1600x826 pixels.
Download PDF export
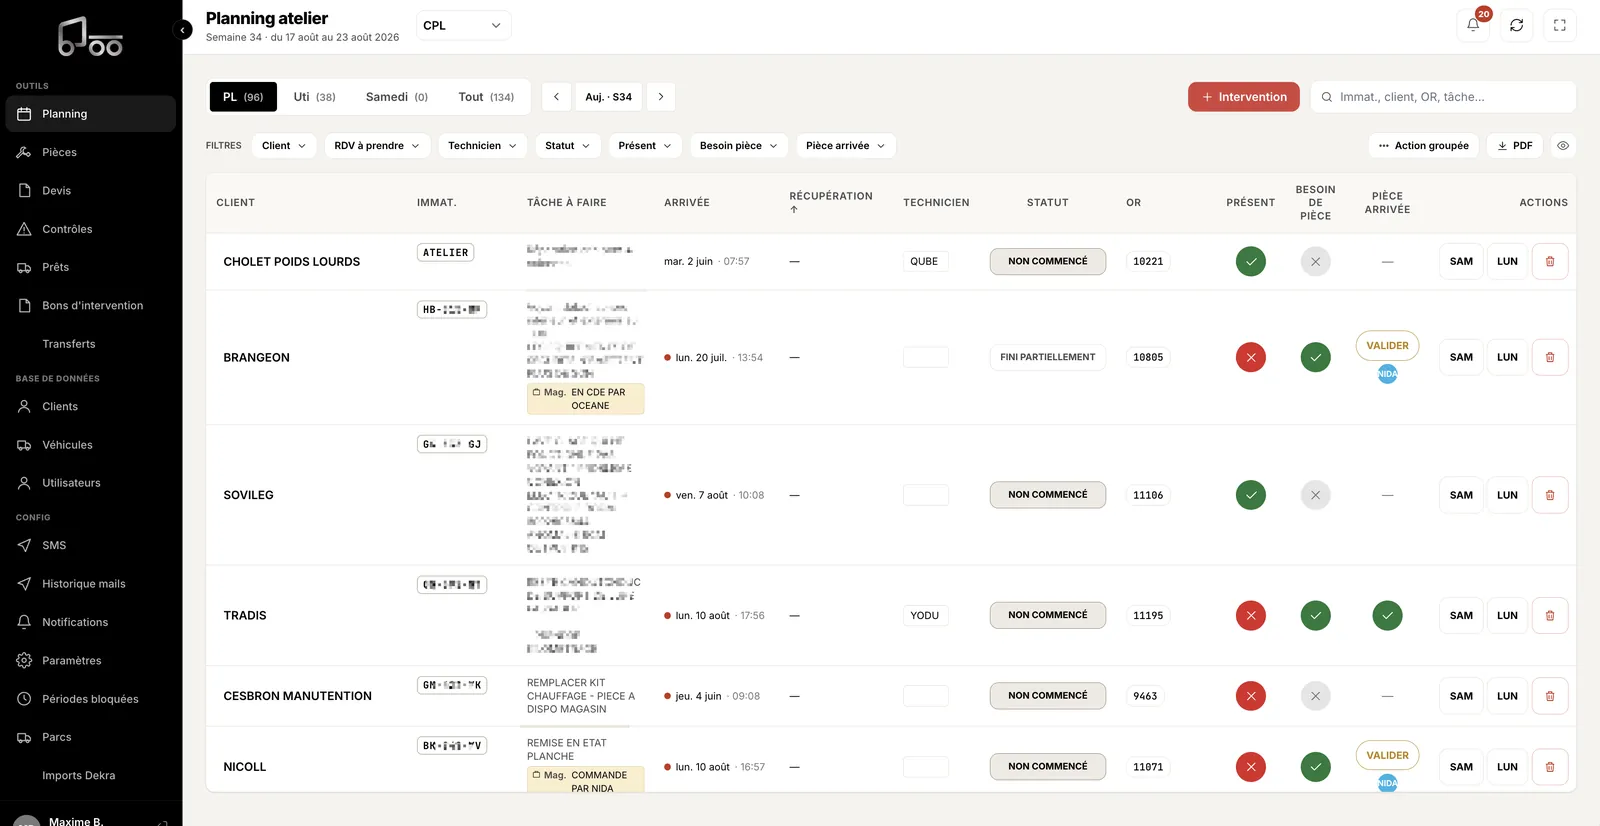1514,146
